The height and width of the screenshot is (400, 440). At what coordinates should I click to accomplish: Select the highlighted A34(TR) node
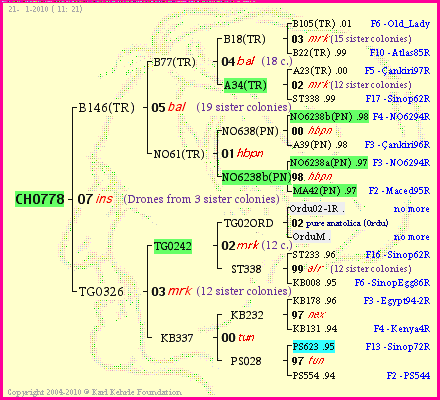(x=245, y=85)
